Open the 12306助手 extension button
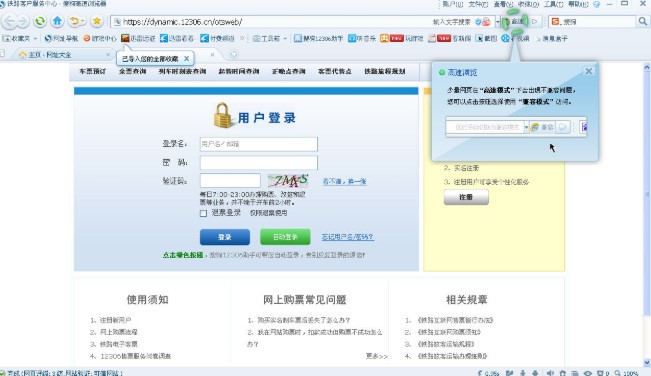Screen dimensions: 651x376 tap(318, 39)
